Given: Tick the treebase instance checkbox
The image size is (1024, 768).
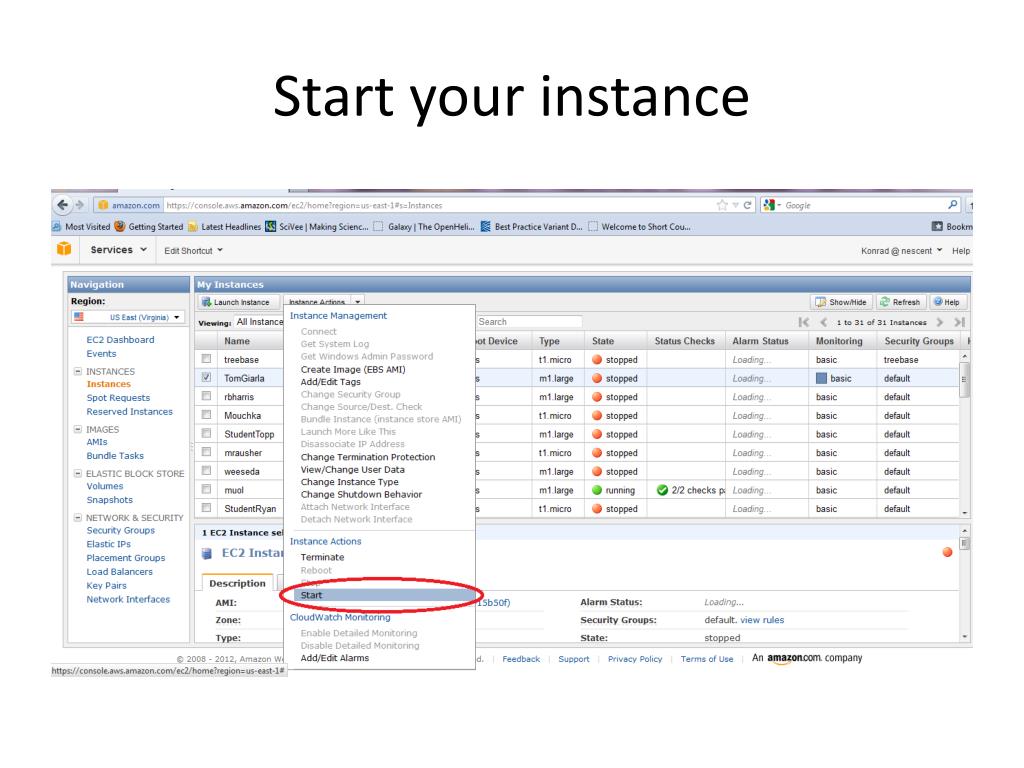Looking at the screenshot, I should 206,359.
